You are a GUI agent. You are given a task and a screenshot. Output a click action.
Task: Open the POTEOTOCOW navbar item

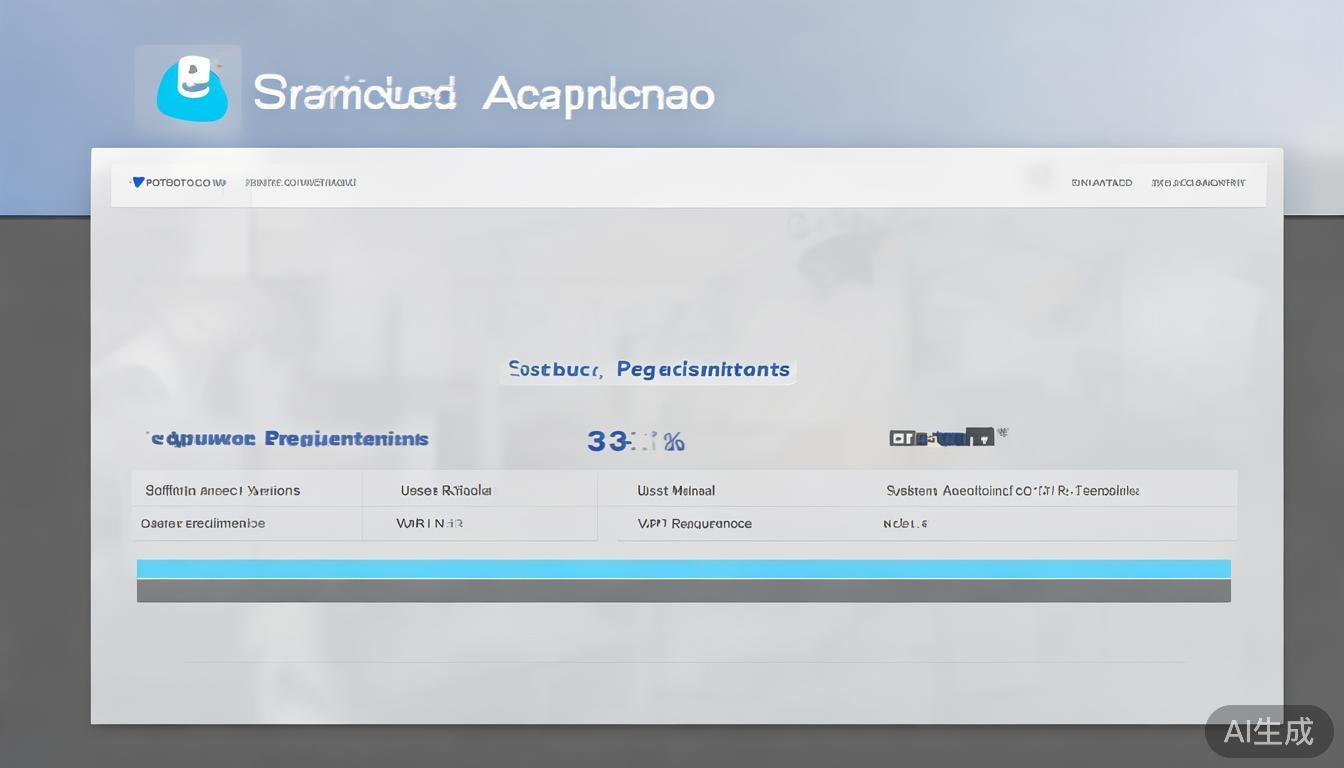pyautogui.click(x=185, y=183)
